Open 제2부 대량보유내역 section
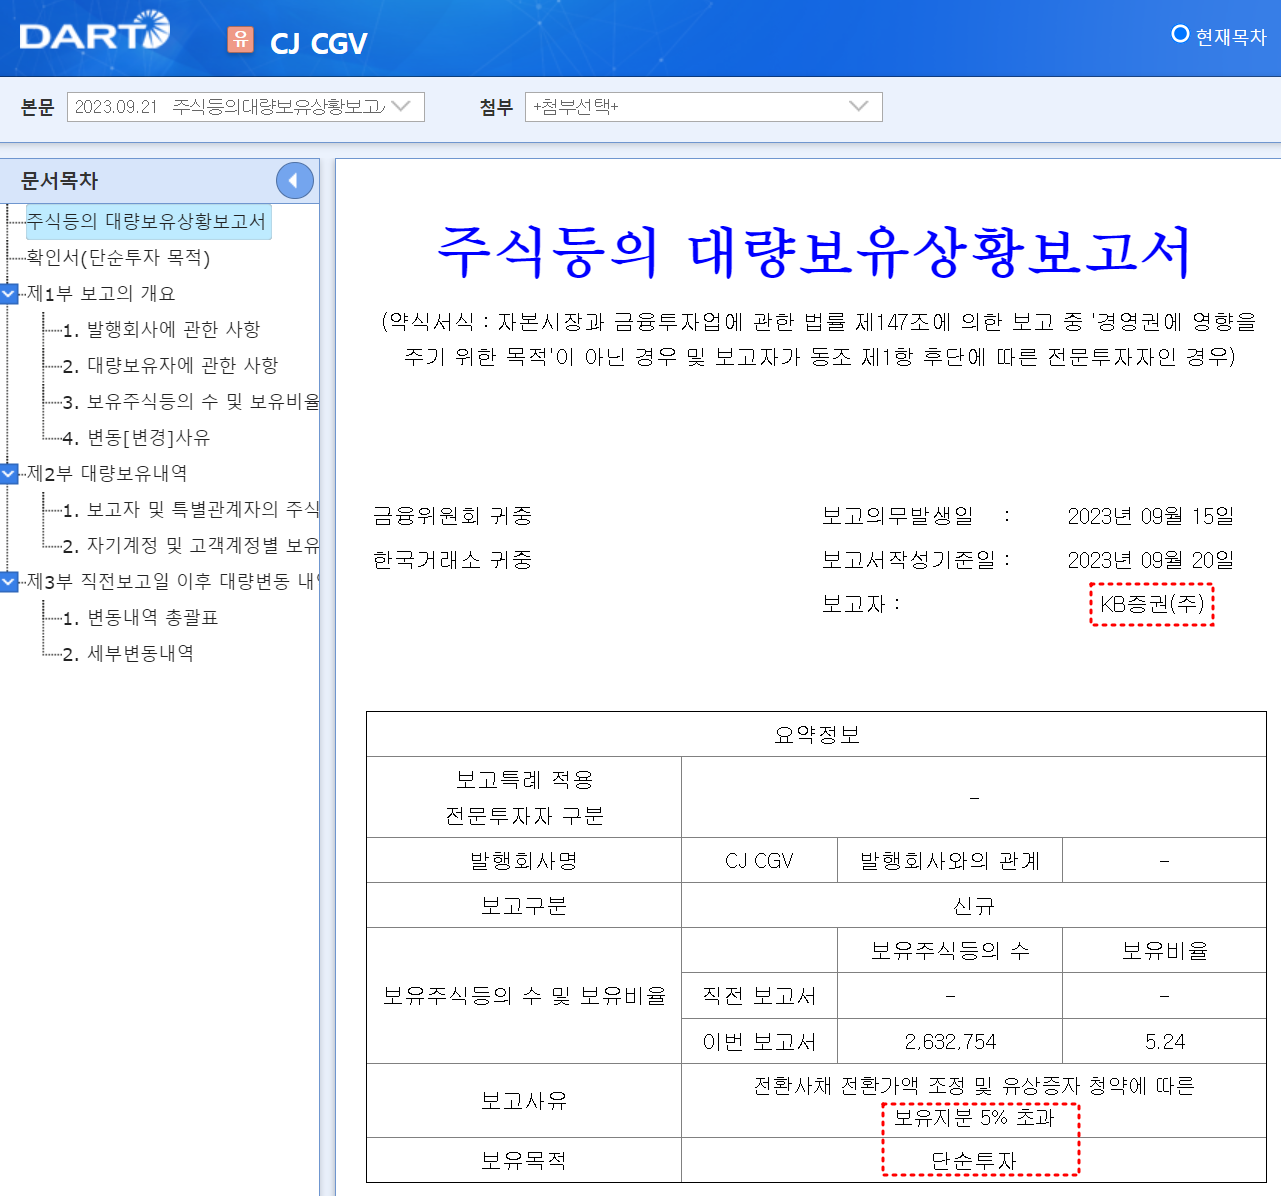 click(x=107, y=474)
